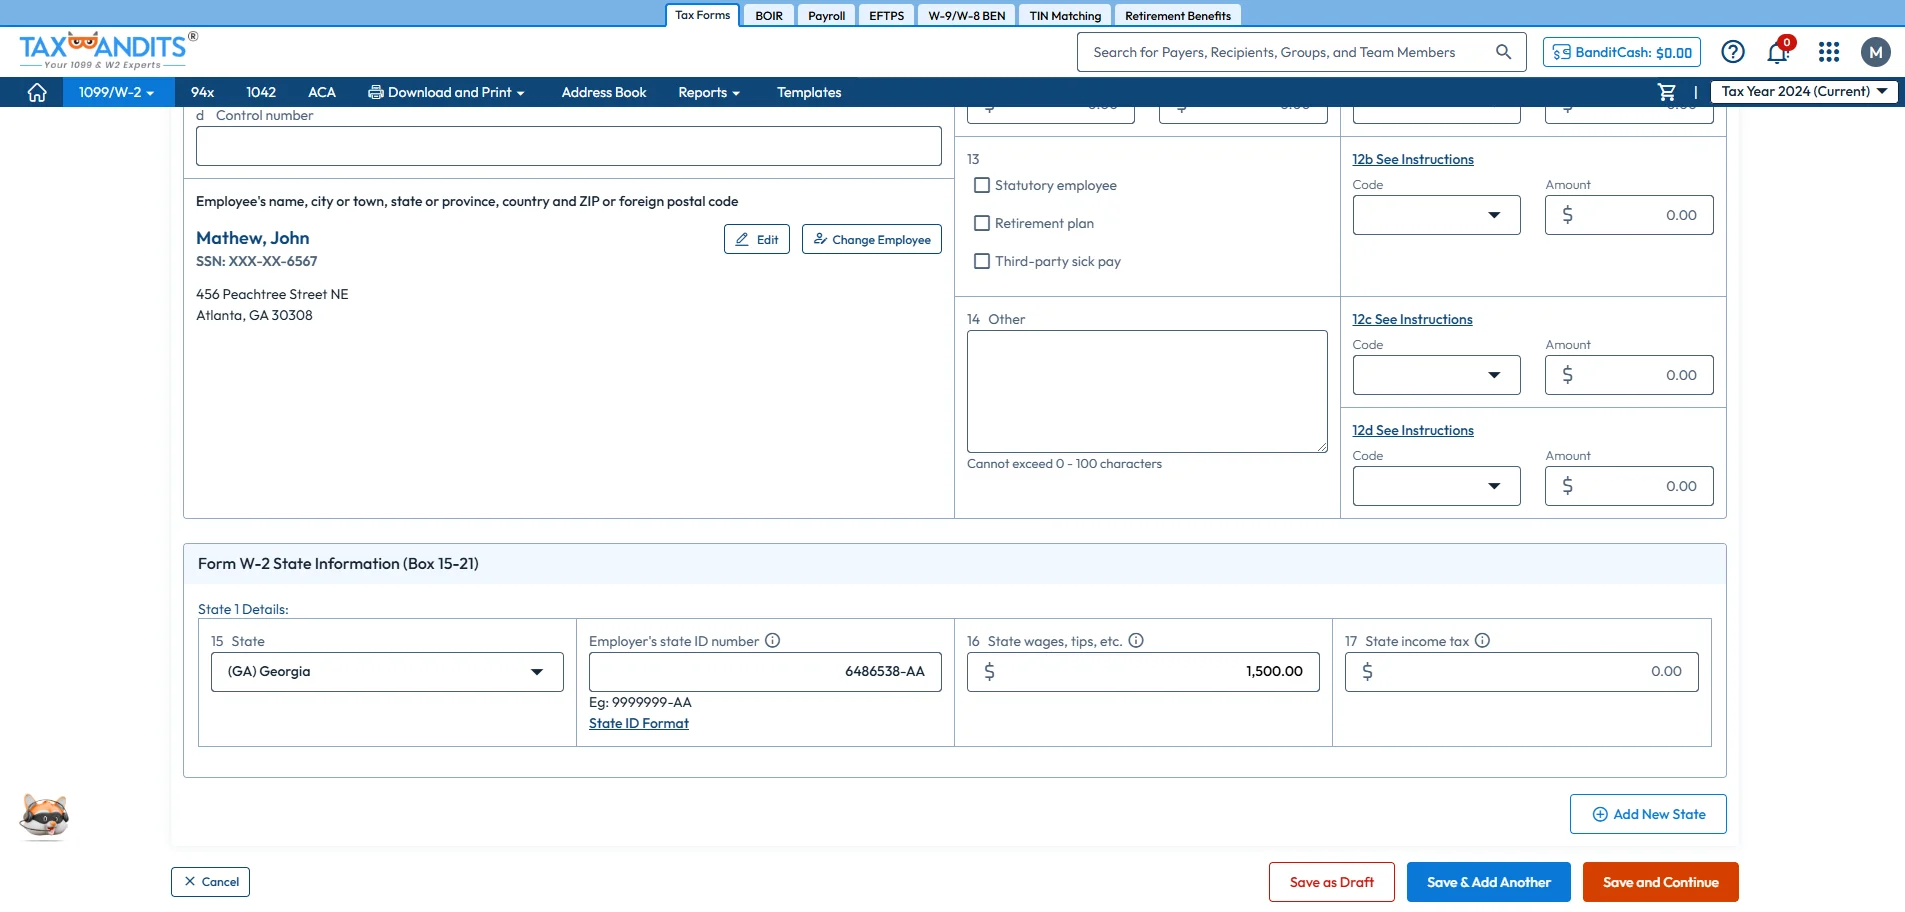This screenshot has width=1905, height=912.
Task: Open the ACA menu item
Action: pos(322,92)
